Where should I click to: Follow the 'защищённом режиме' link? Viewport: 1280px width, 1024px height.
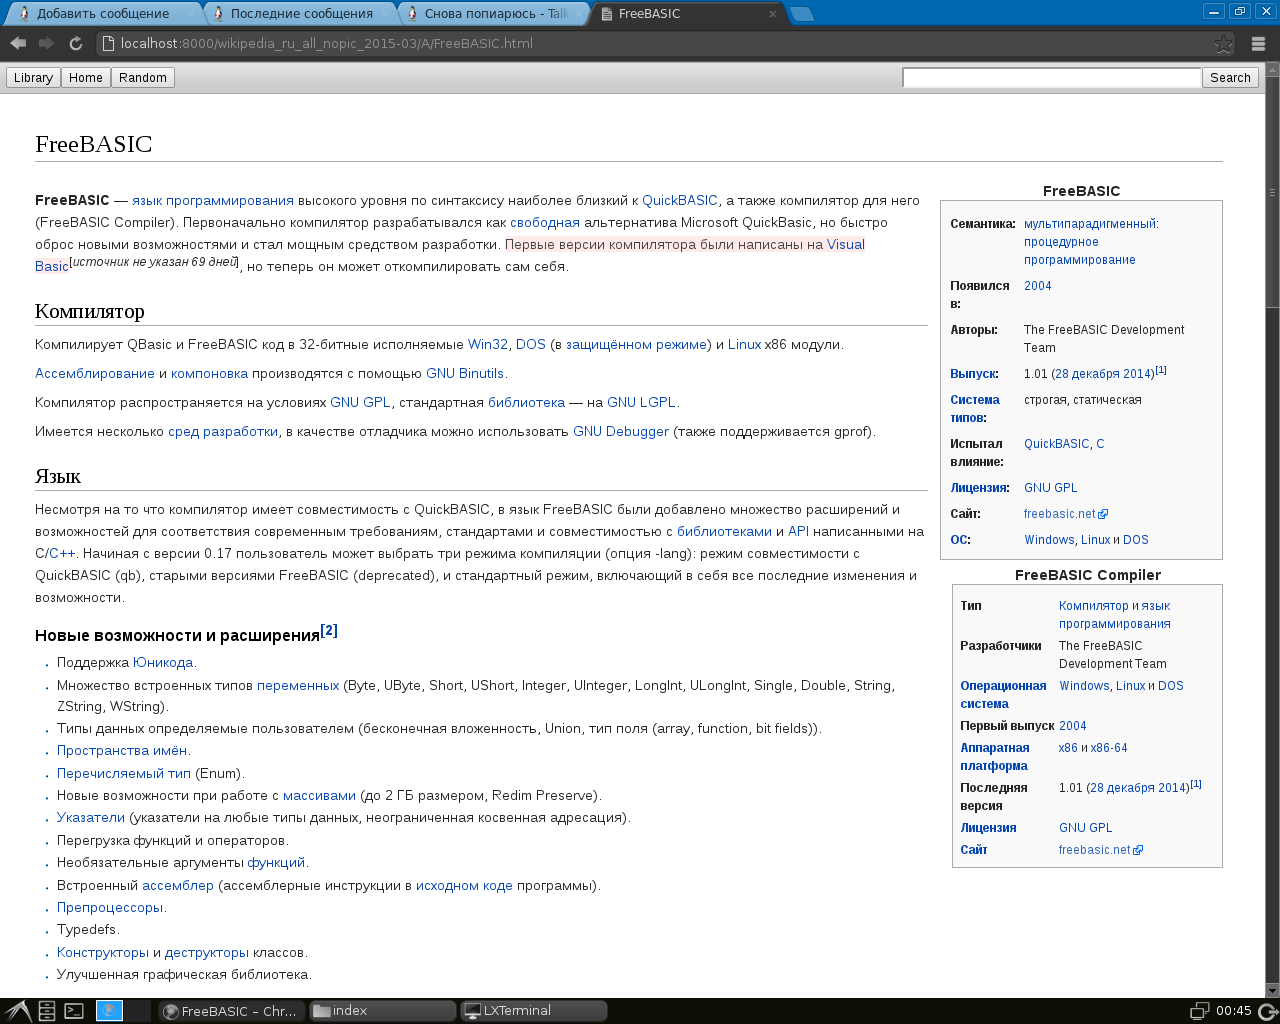pyautogui.click(x=636, y=345)
